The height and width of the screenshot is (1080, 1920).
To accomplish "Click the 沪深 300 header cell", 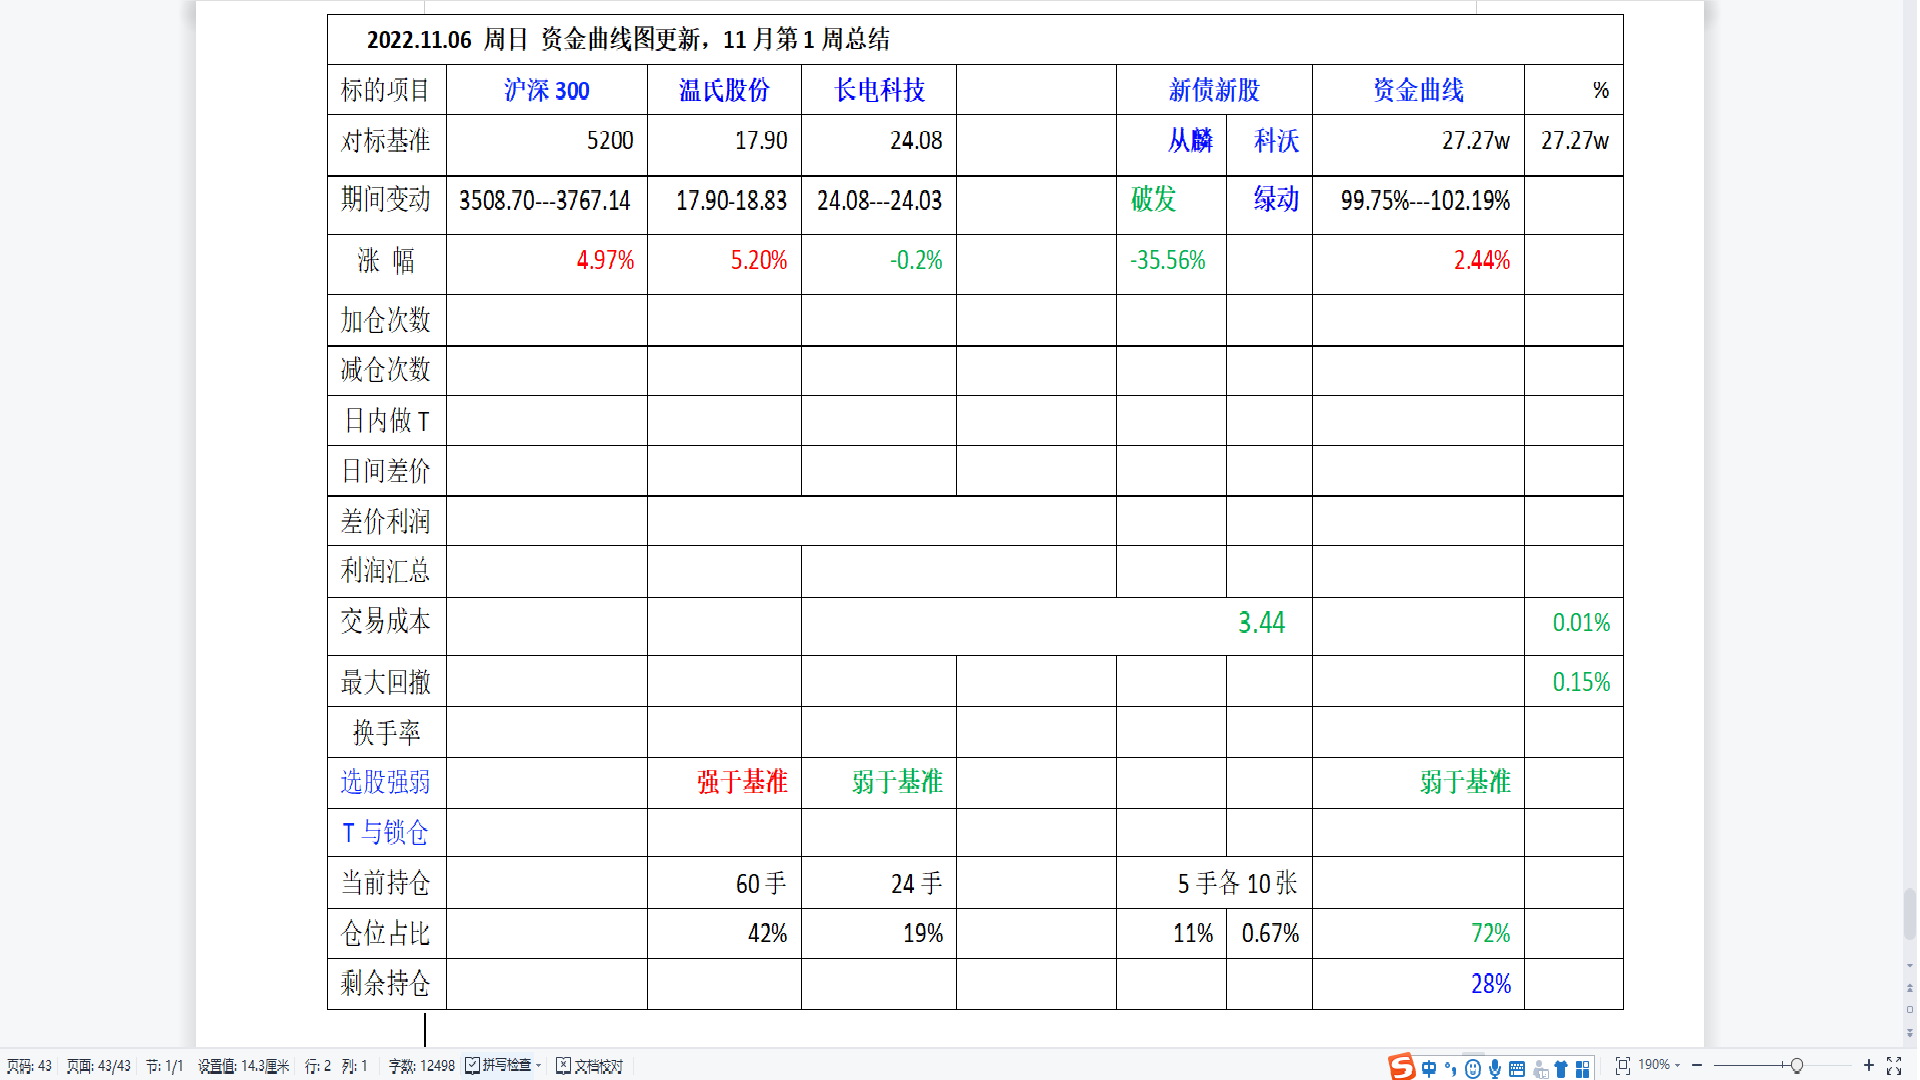I will pos(547,90).
